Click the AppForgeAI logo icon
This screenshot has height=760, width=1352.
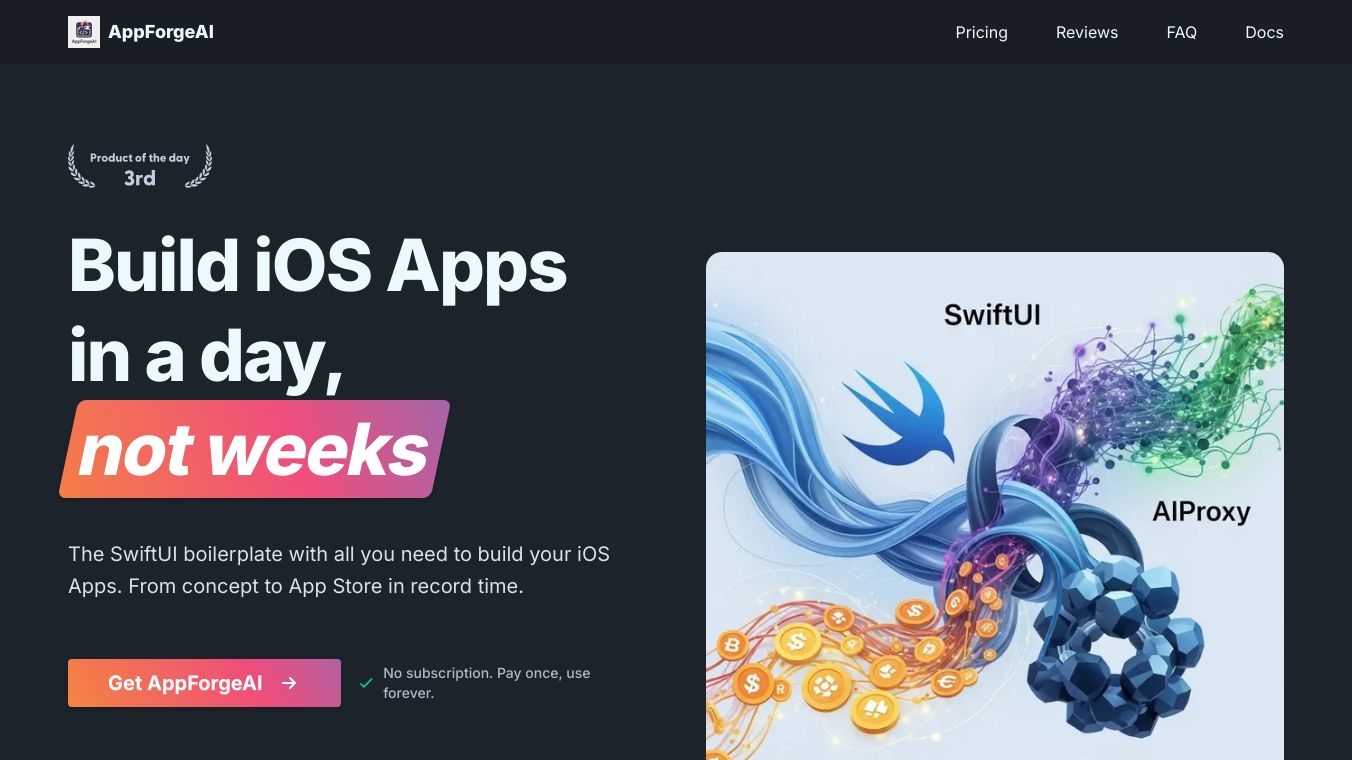84,32
